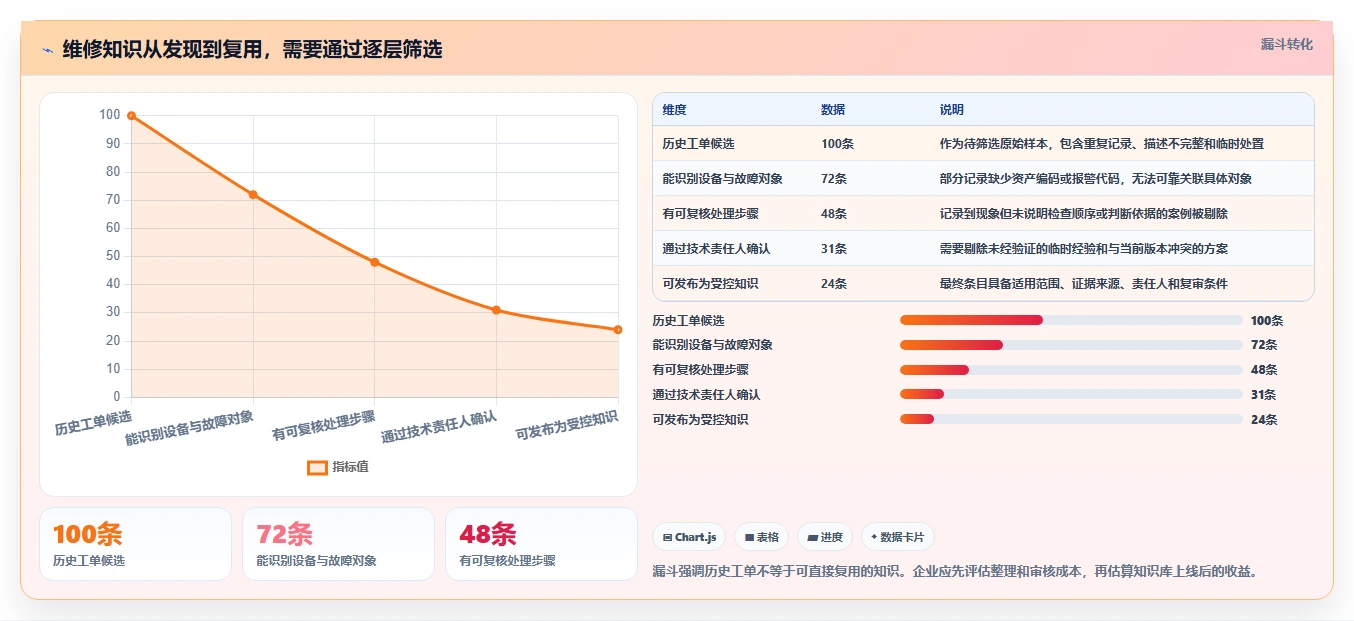Click the 72条 data card
Viewport: 1354px width, 621px height.
338,544
